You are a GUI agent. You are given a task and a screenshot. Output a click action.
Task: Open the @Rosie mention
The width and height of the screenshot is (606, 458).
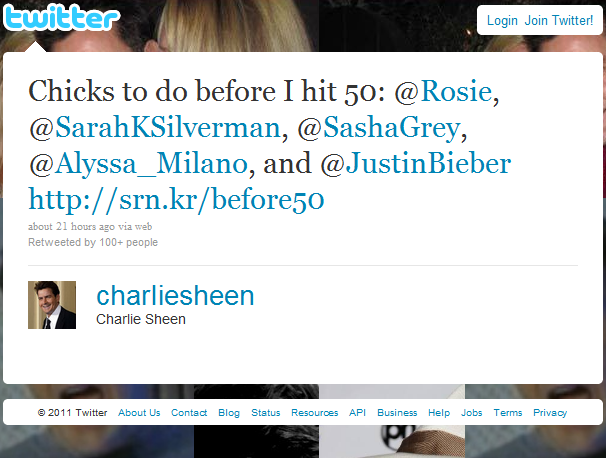click(443, 91)
